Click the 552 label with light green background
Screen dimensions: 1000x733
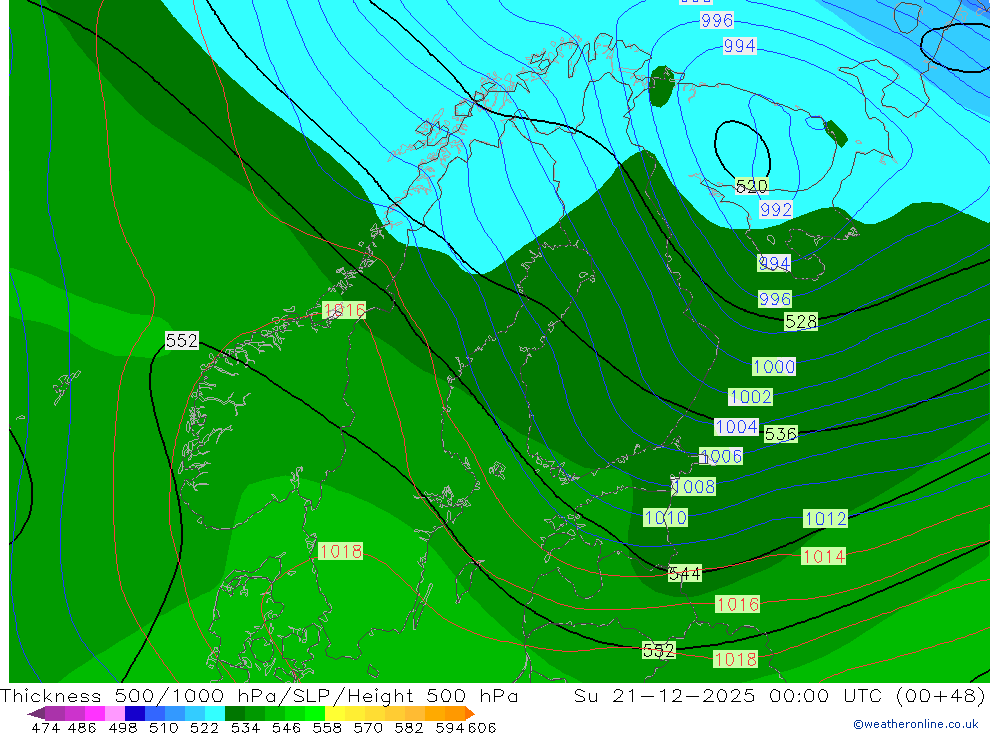coord(658,650)
